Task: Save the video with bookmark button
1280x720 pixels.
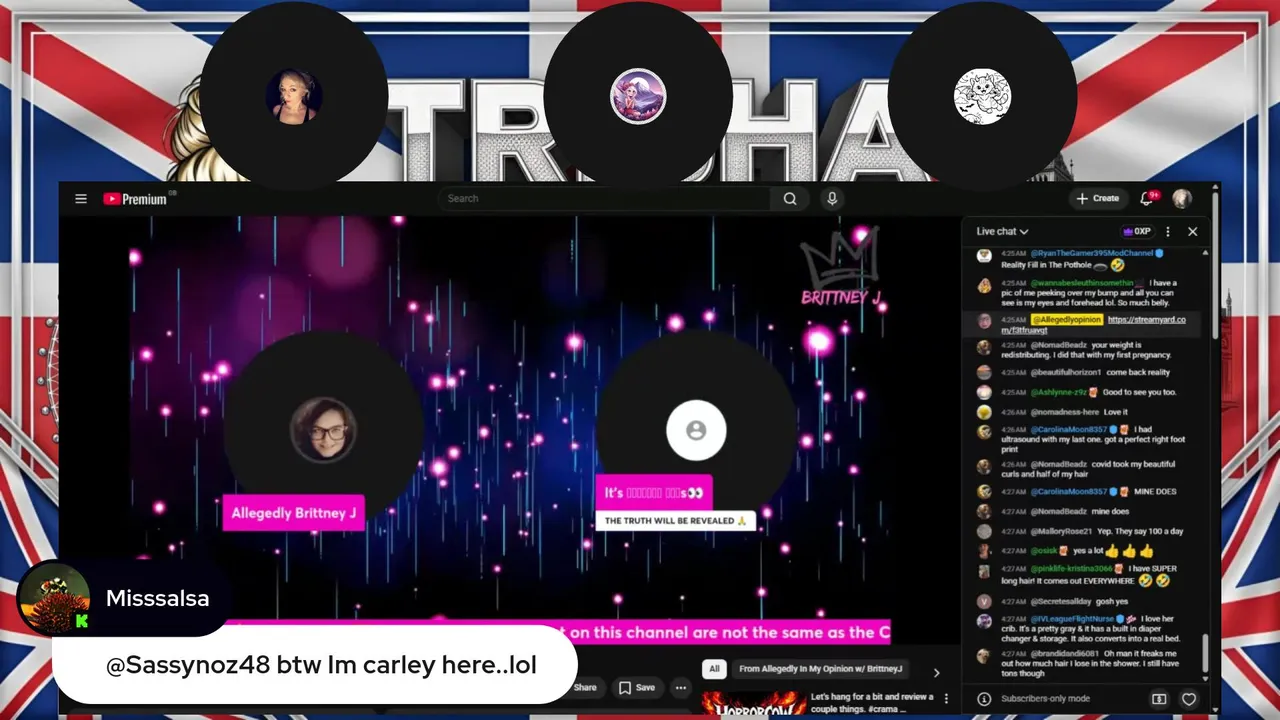Action: tap(636, 687)
